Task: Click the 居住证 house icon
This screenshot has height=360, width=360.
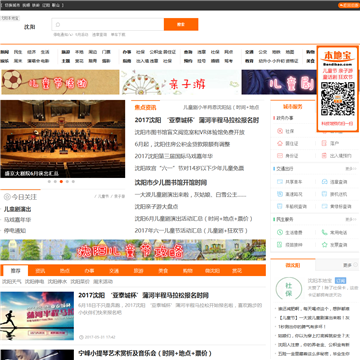Action: click(x=280, y=143)
